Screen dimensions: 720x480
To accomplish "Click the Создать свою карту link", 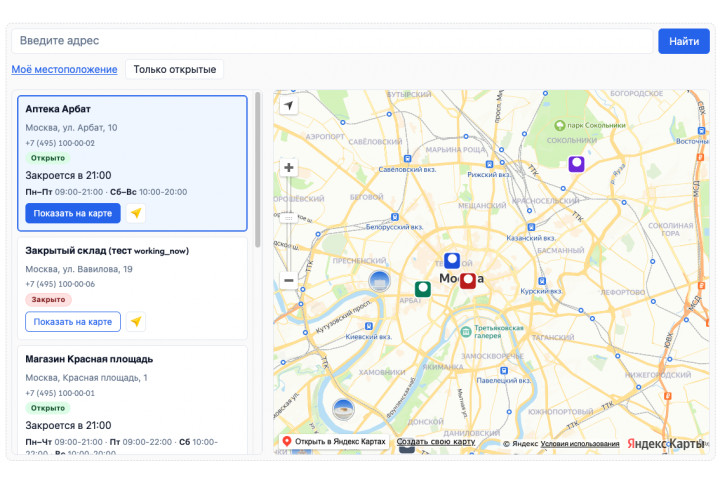I will (x=436, y=441).
